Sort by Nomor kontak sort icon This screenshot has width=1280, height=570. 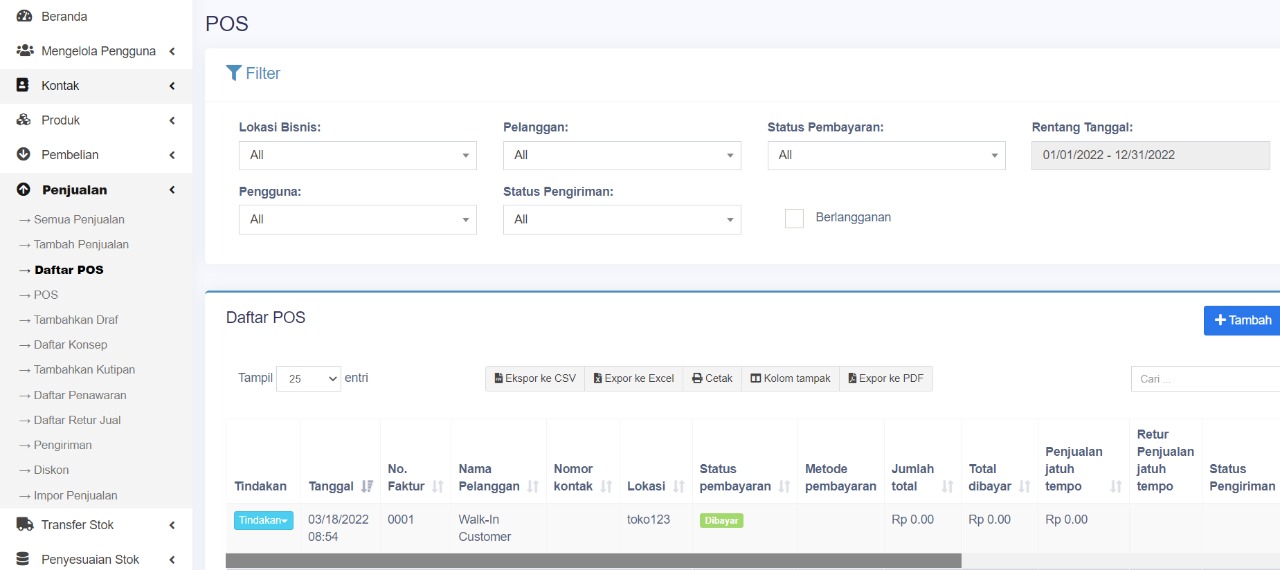pos(607,486)
